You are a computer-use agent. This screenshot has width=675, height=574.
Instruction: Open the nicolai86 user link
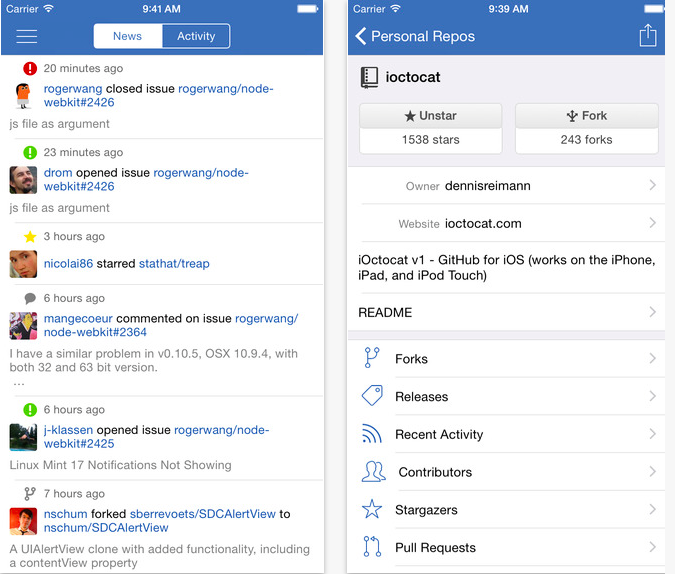click(68, 264)
